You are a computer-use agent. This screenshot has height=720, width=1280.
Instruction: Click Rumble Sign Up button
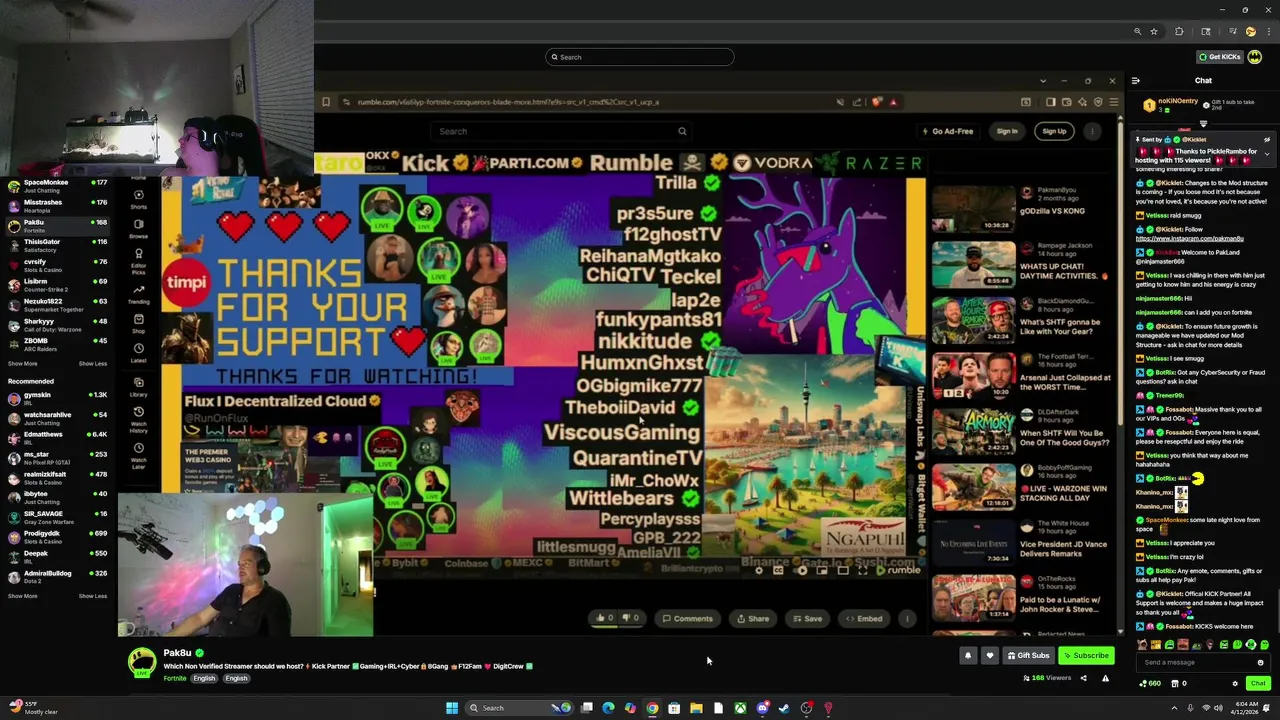tap(1054, 131)
